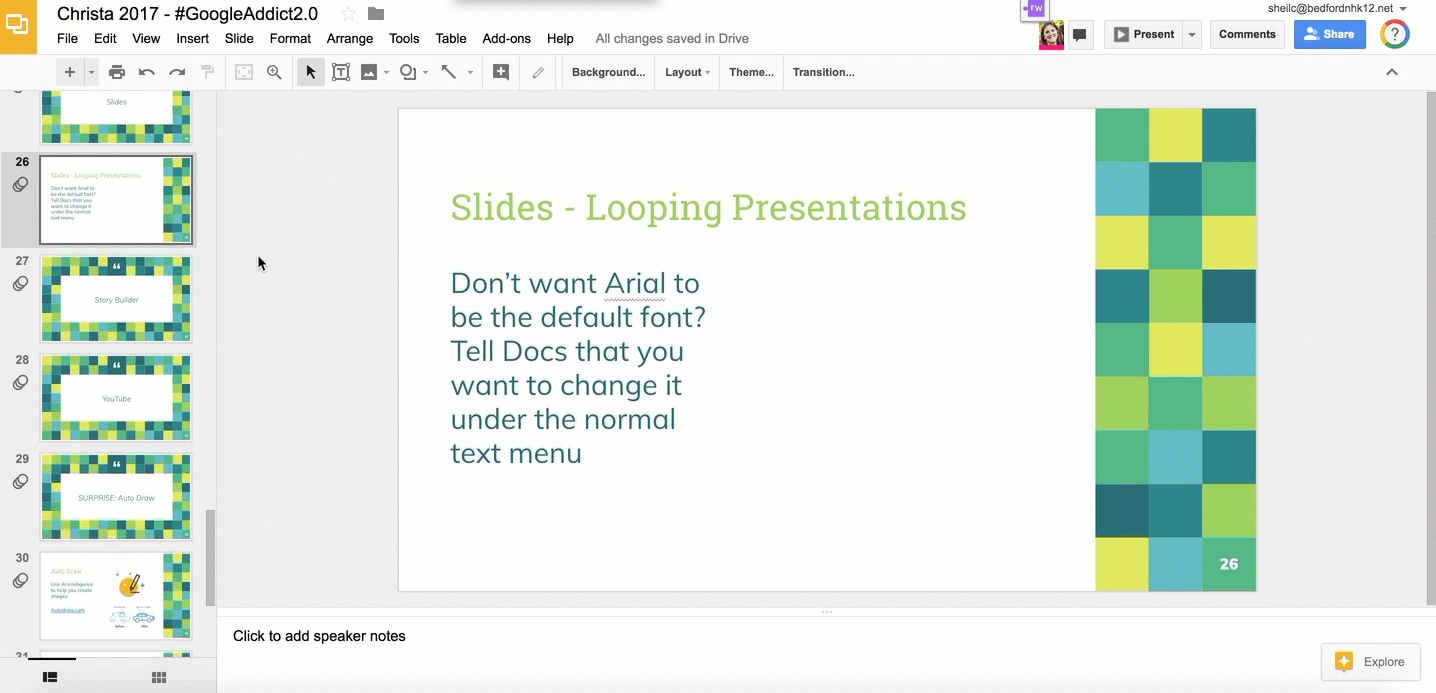
Task: Select the paint format roller
Action: (207, 72)
